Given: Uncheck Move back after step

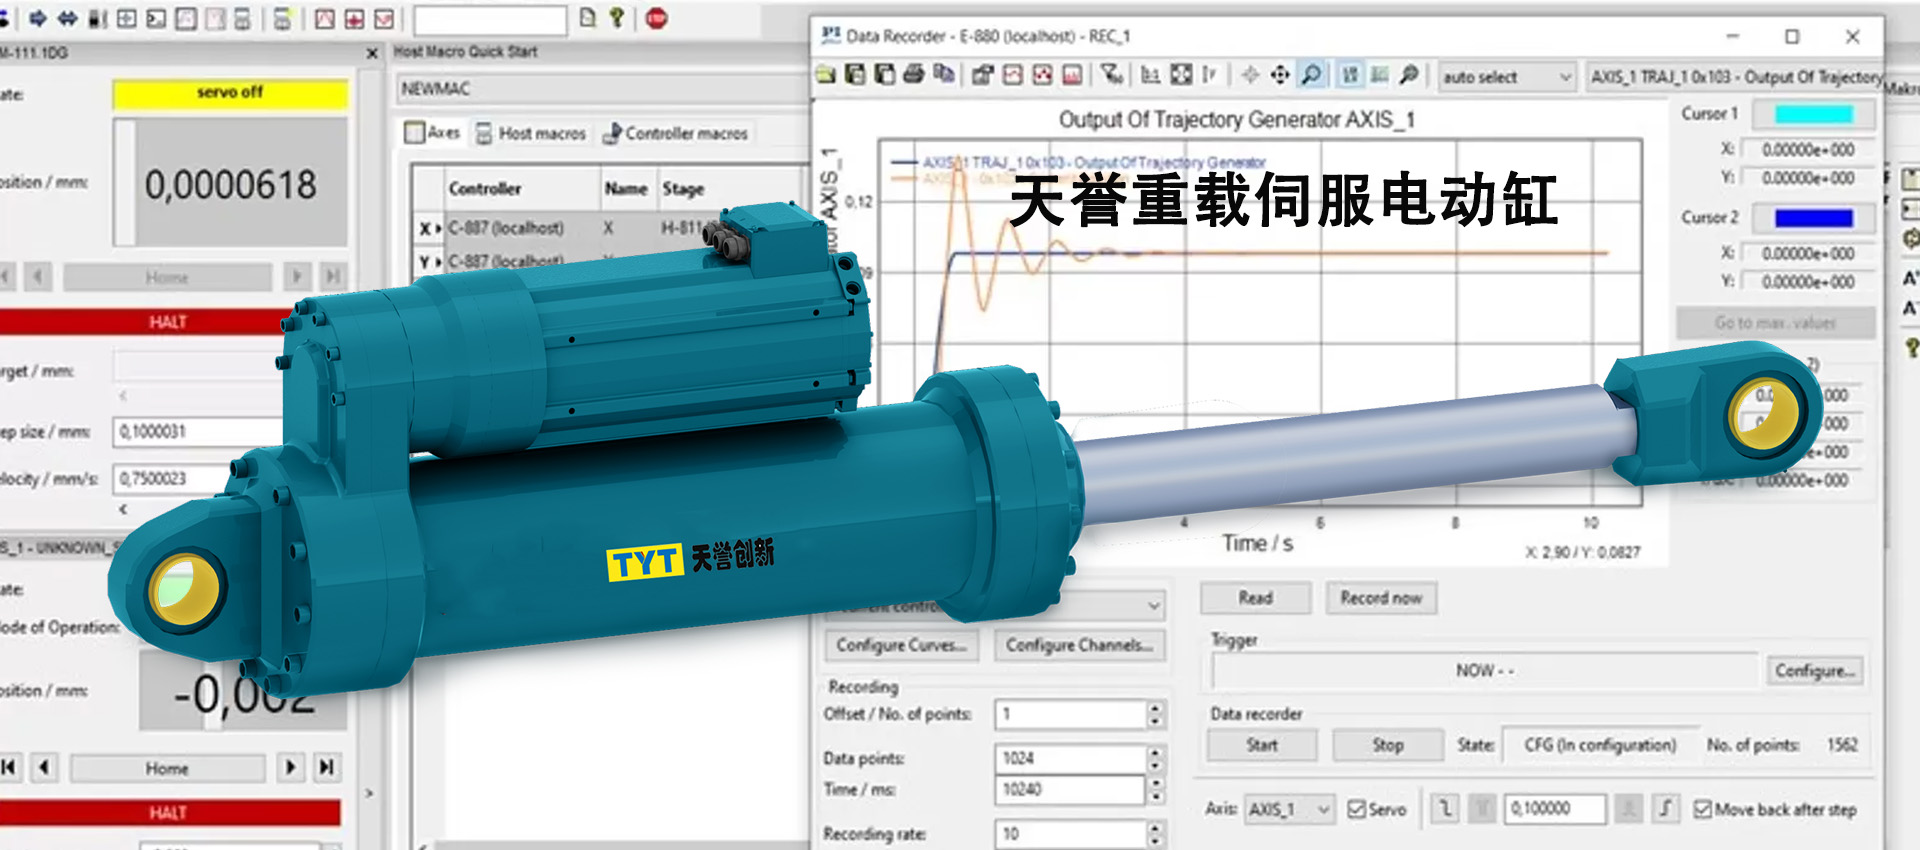Looking at the screenshot, I should (1702, 809).
